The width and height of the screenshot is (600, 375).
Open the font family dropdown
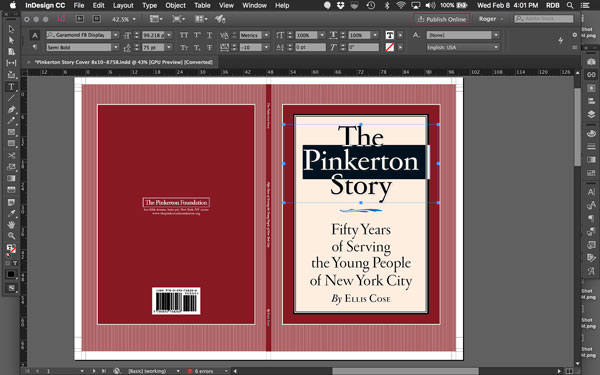pos(116,35)
